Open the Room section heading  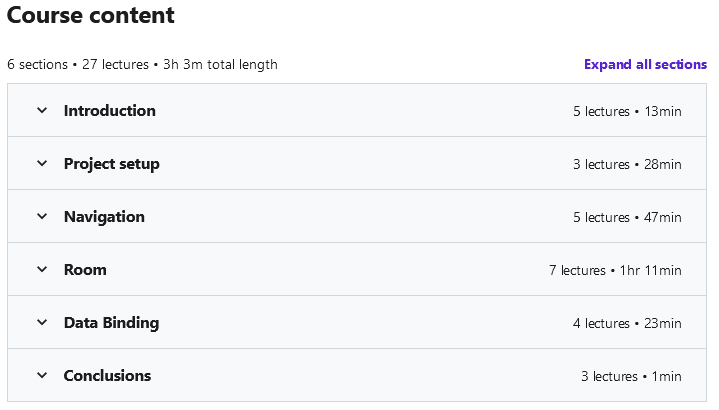[85, 270]
